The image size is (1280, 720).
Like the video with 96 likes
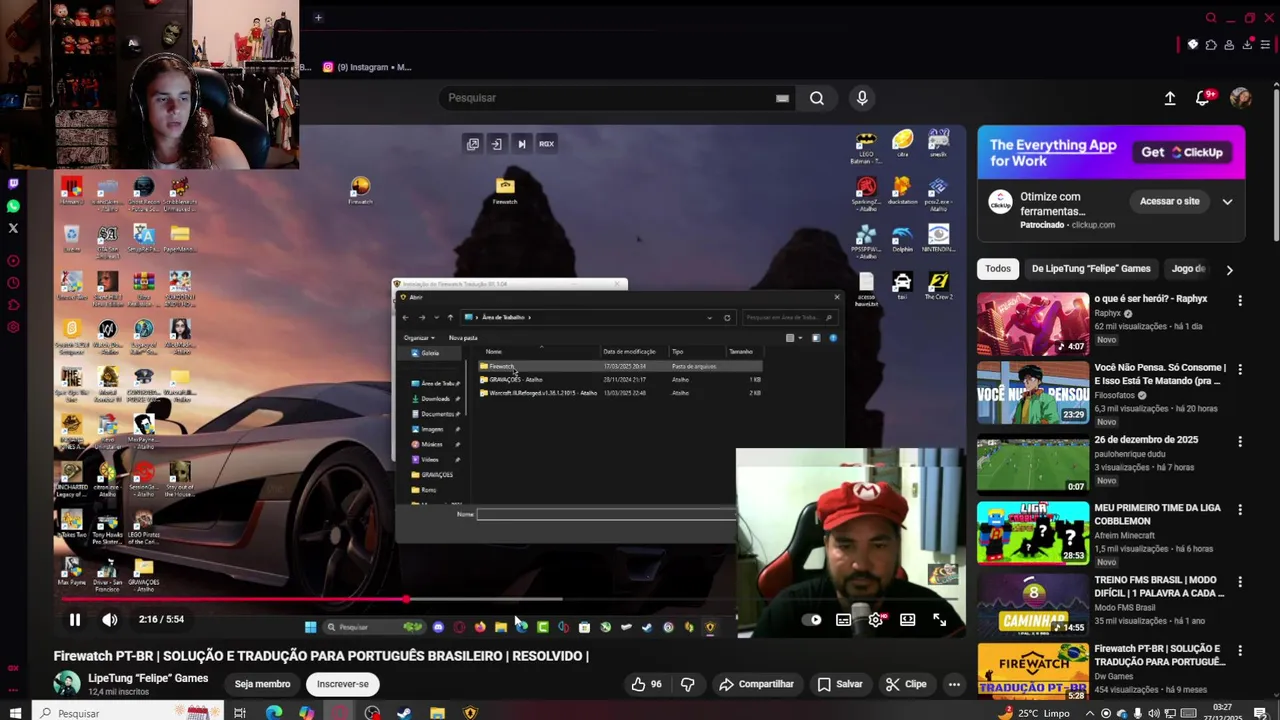click(647, 684)
